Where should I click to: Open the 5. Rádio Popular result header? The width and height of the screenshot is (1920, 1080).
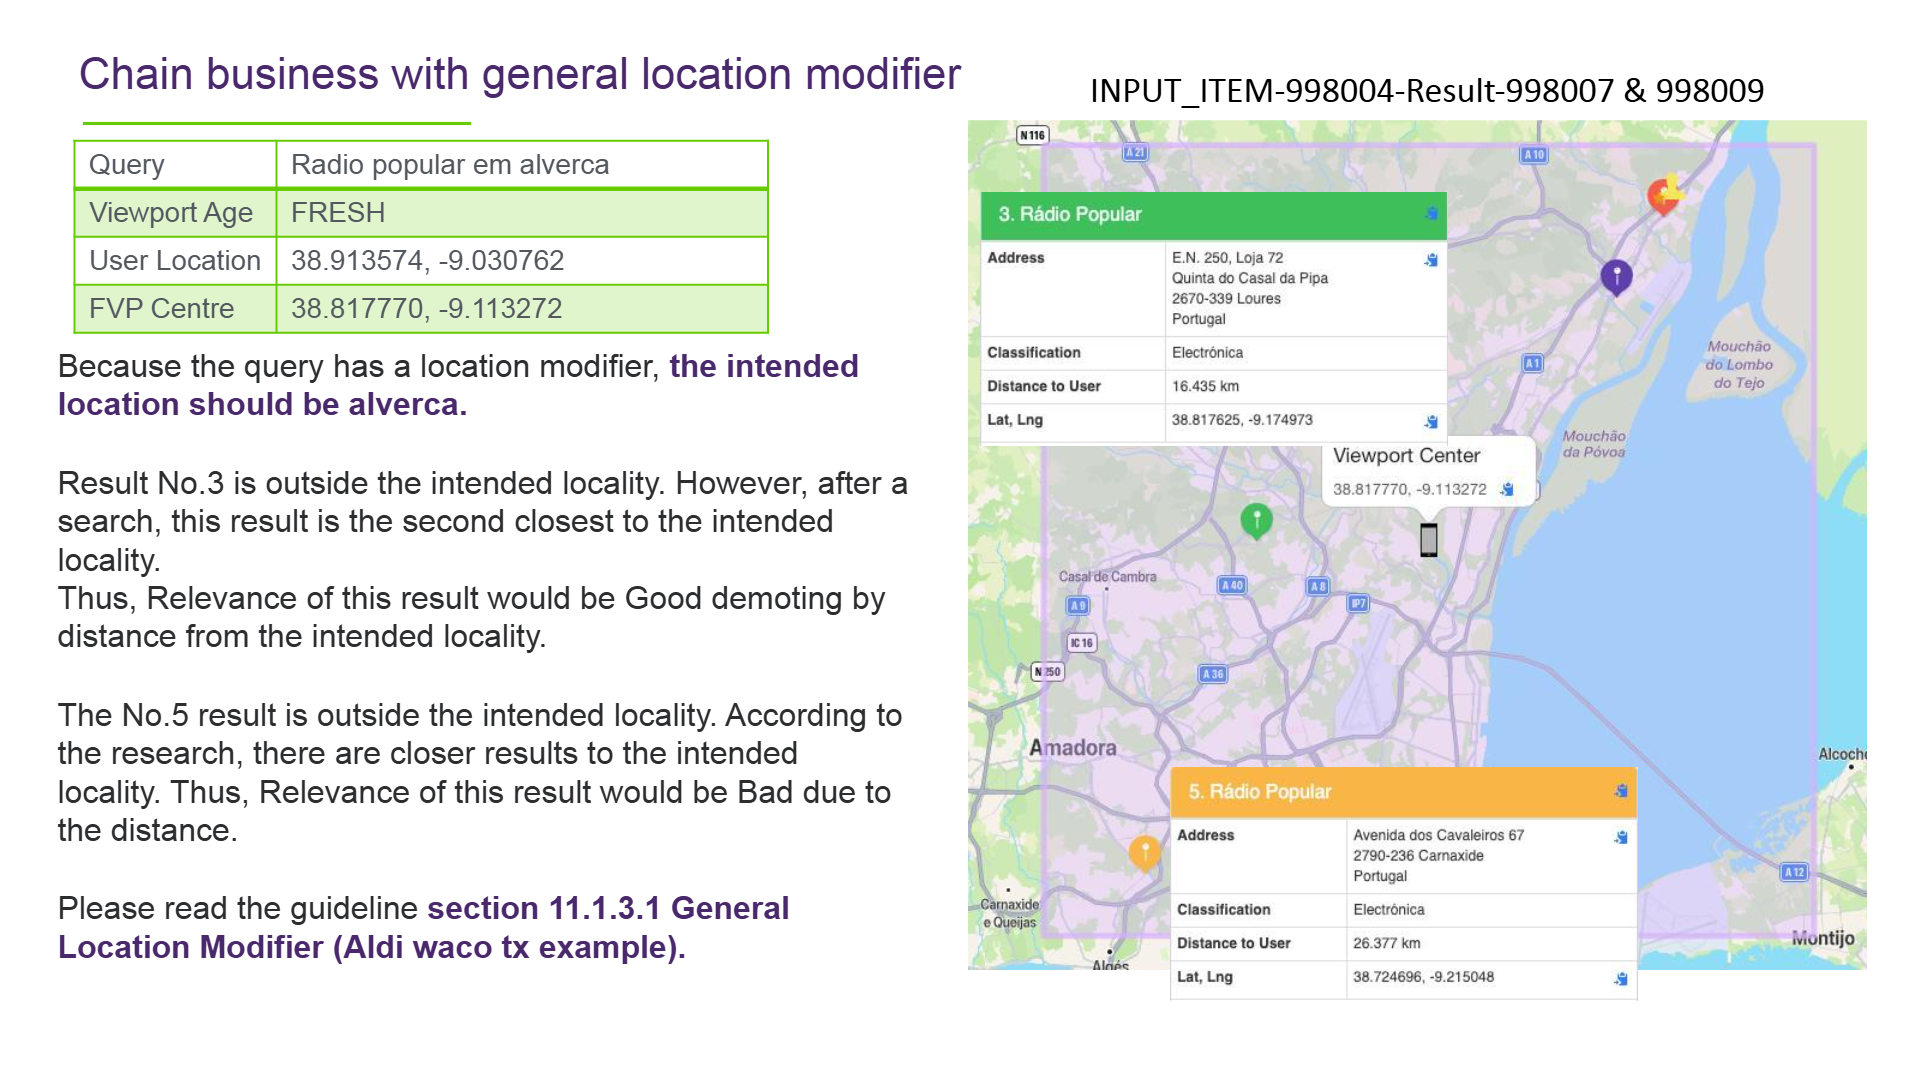(1403, 792)
